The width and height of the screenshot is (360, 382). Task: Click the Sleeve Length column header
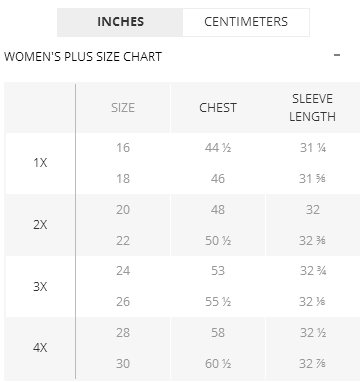pos(312,108)
